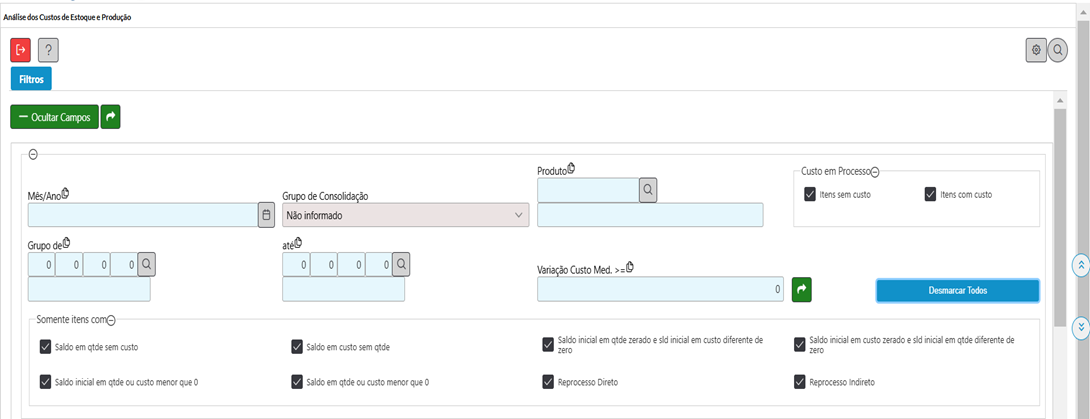Collapse the Custo em Processo group
The image size is (1090, 419).
[875, 172]
